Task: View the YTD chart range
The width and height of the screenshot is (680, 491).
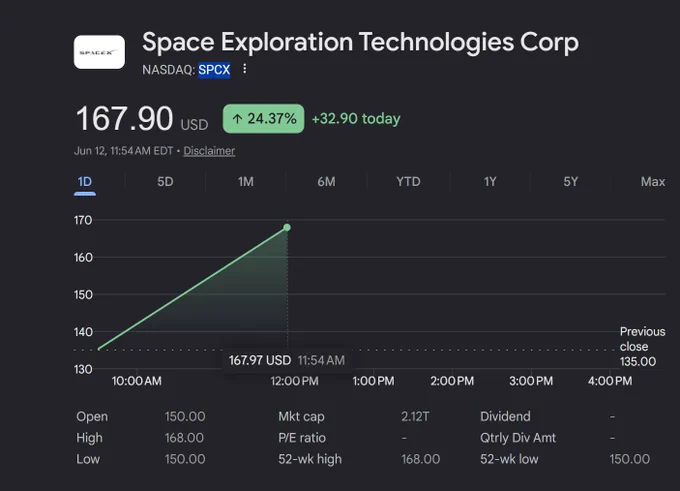Action: coord(408,181)
